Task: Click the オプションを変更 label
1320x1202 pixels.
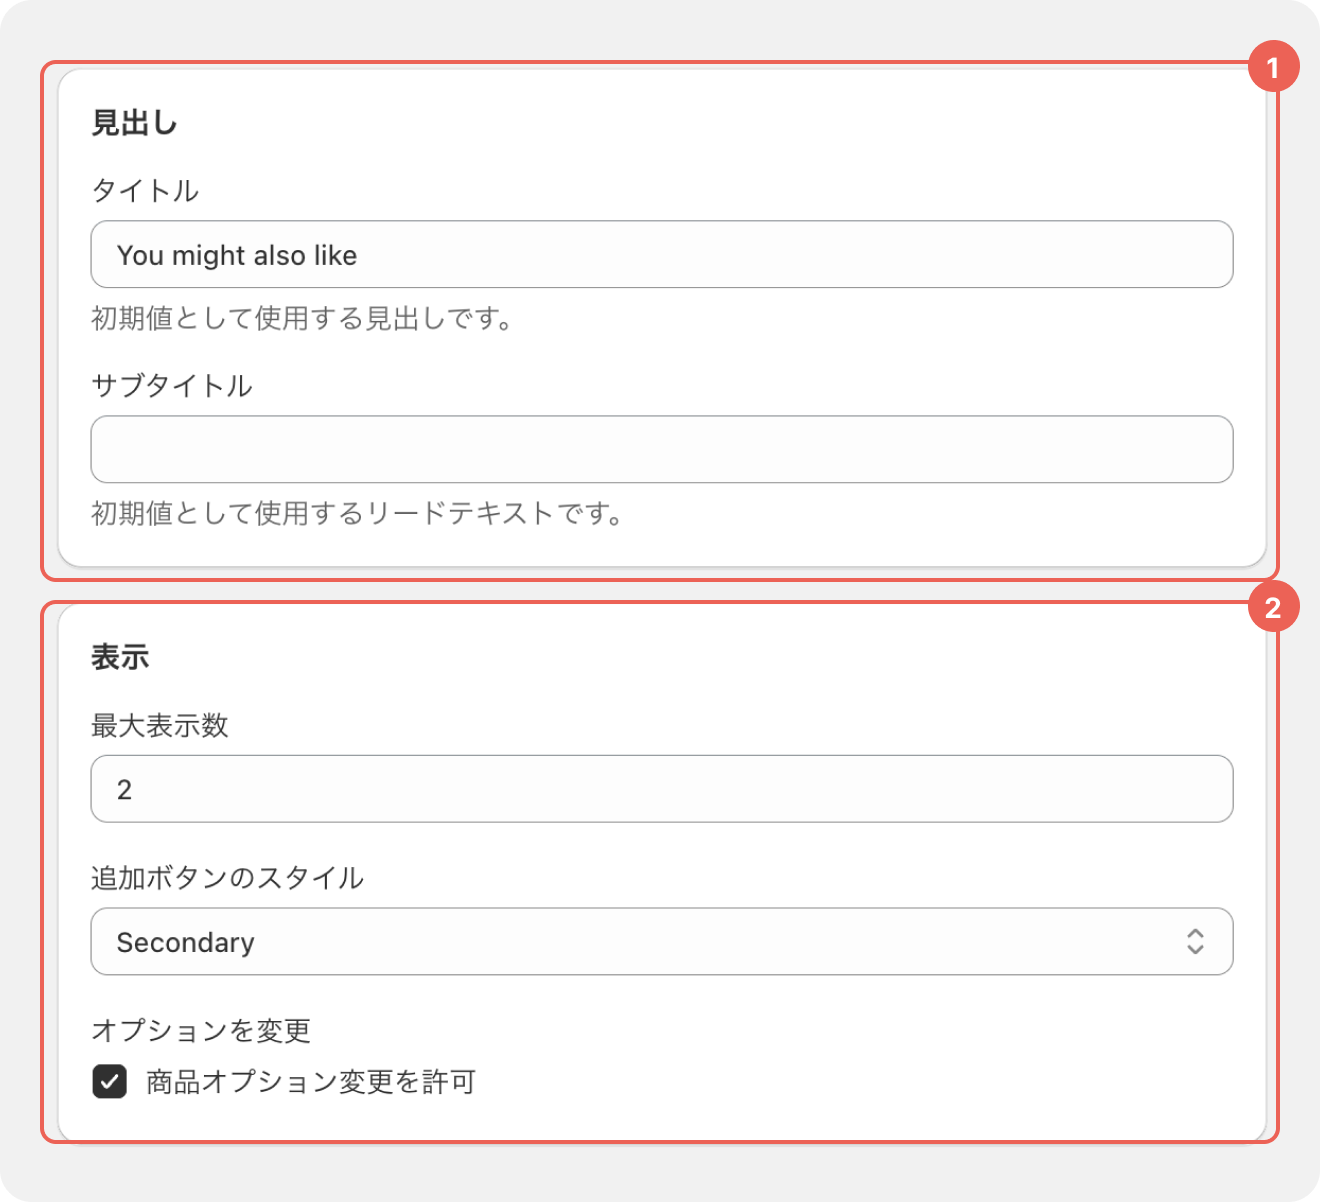Action: [x=201, y=1029]
